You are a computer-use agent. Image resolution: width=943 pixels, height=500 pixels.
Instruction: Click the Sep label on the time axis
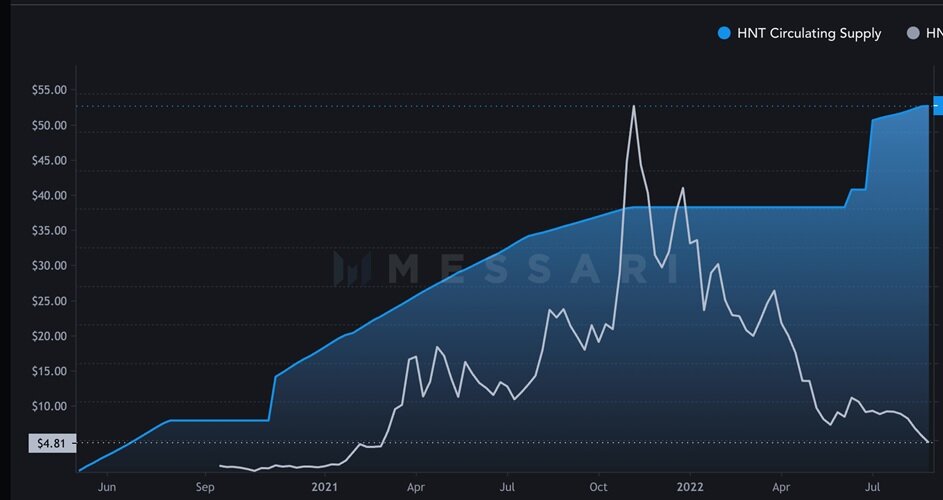click(x=205, y=487)
